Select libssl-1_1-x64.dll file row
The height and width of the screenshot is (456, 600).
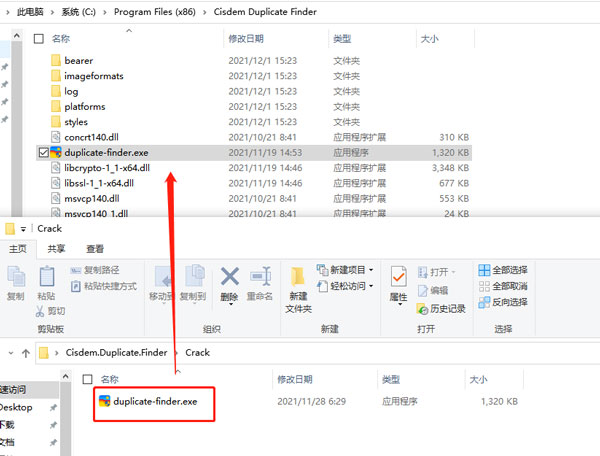coord(254,183)
